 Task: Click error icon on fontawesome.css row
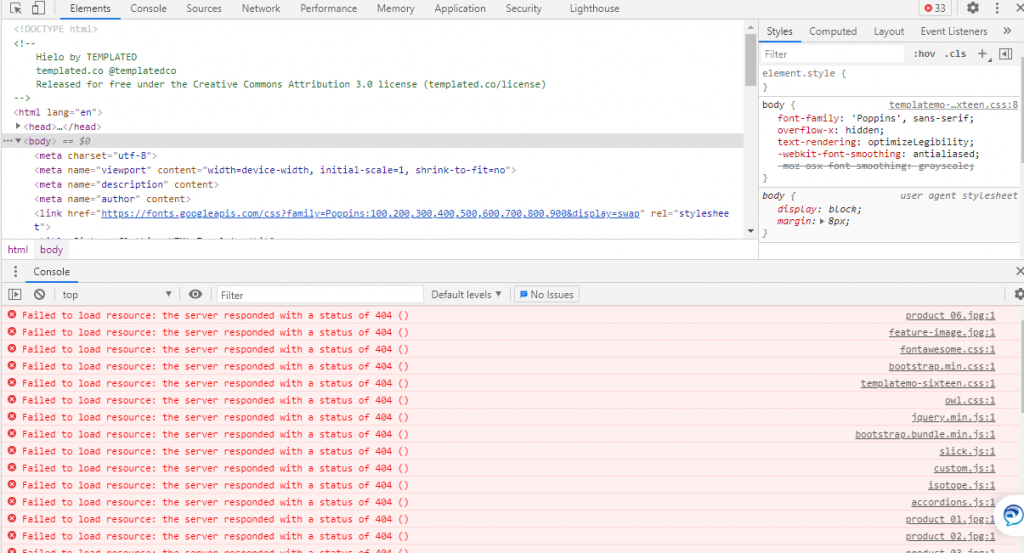12,349
